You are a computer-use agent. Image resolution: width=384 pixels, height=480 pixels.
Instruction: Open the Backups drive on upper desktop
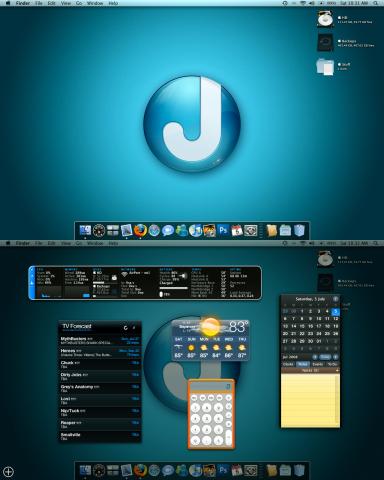pyautogui.click(x=325, y=42)
